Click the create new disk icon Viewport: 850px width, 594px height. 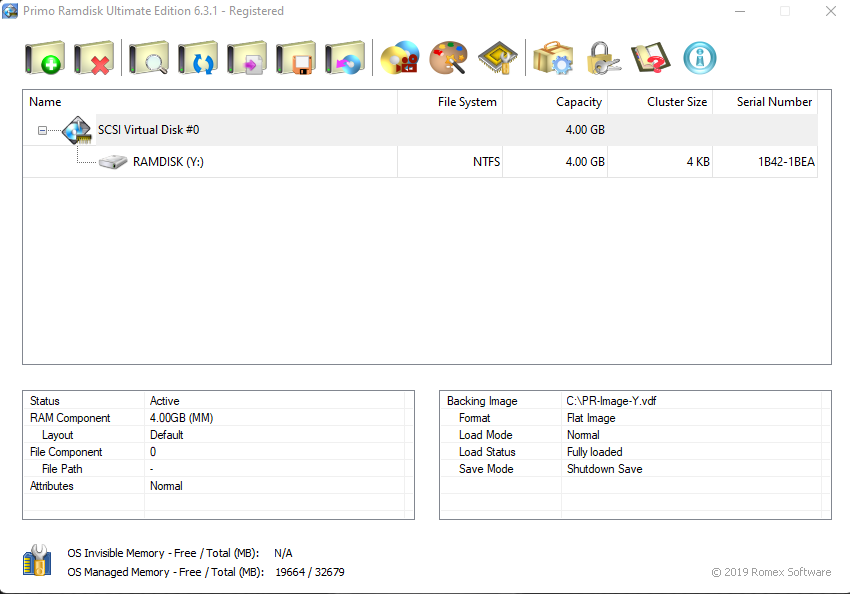tap(45, 58)
